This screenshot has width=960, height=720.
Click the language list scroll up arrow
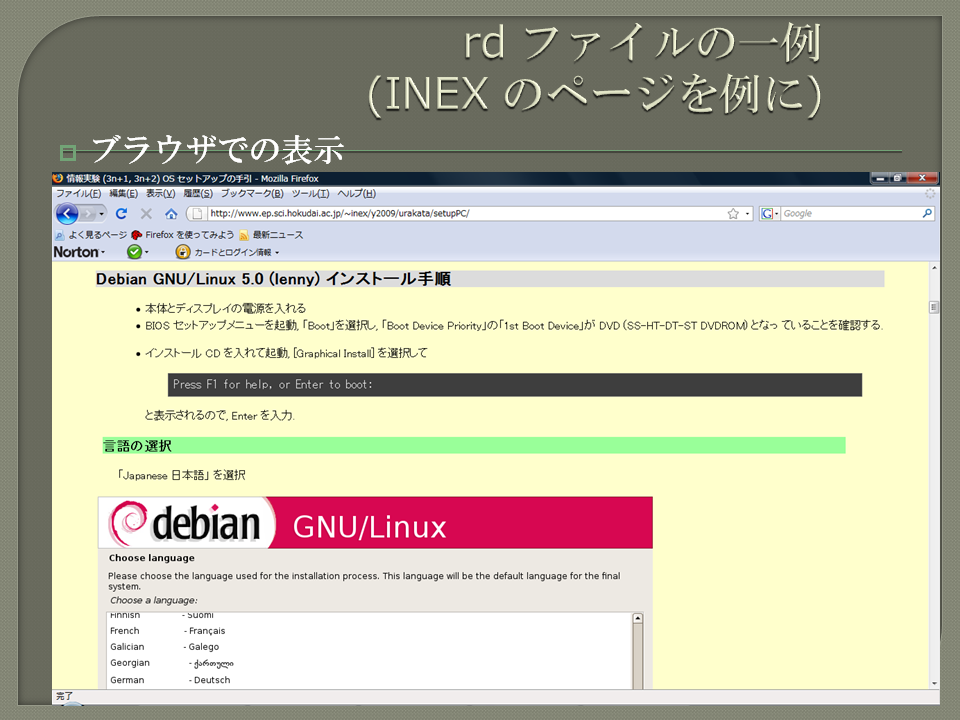click(x=637, y=618)
